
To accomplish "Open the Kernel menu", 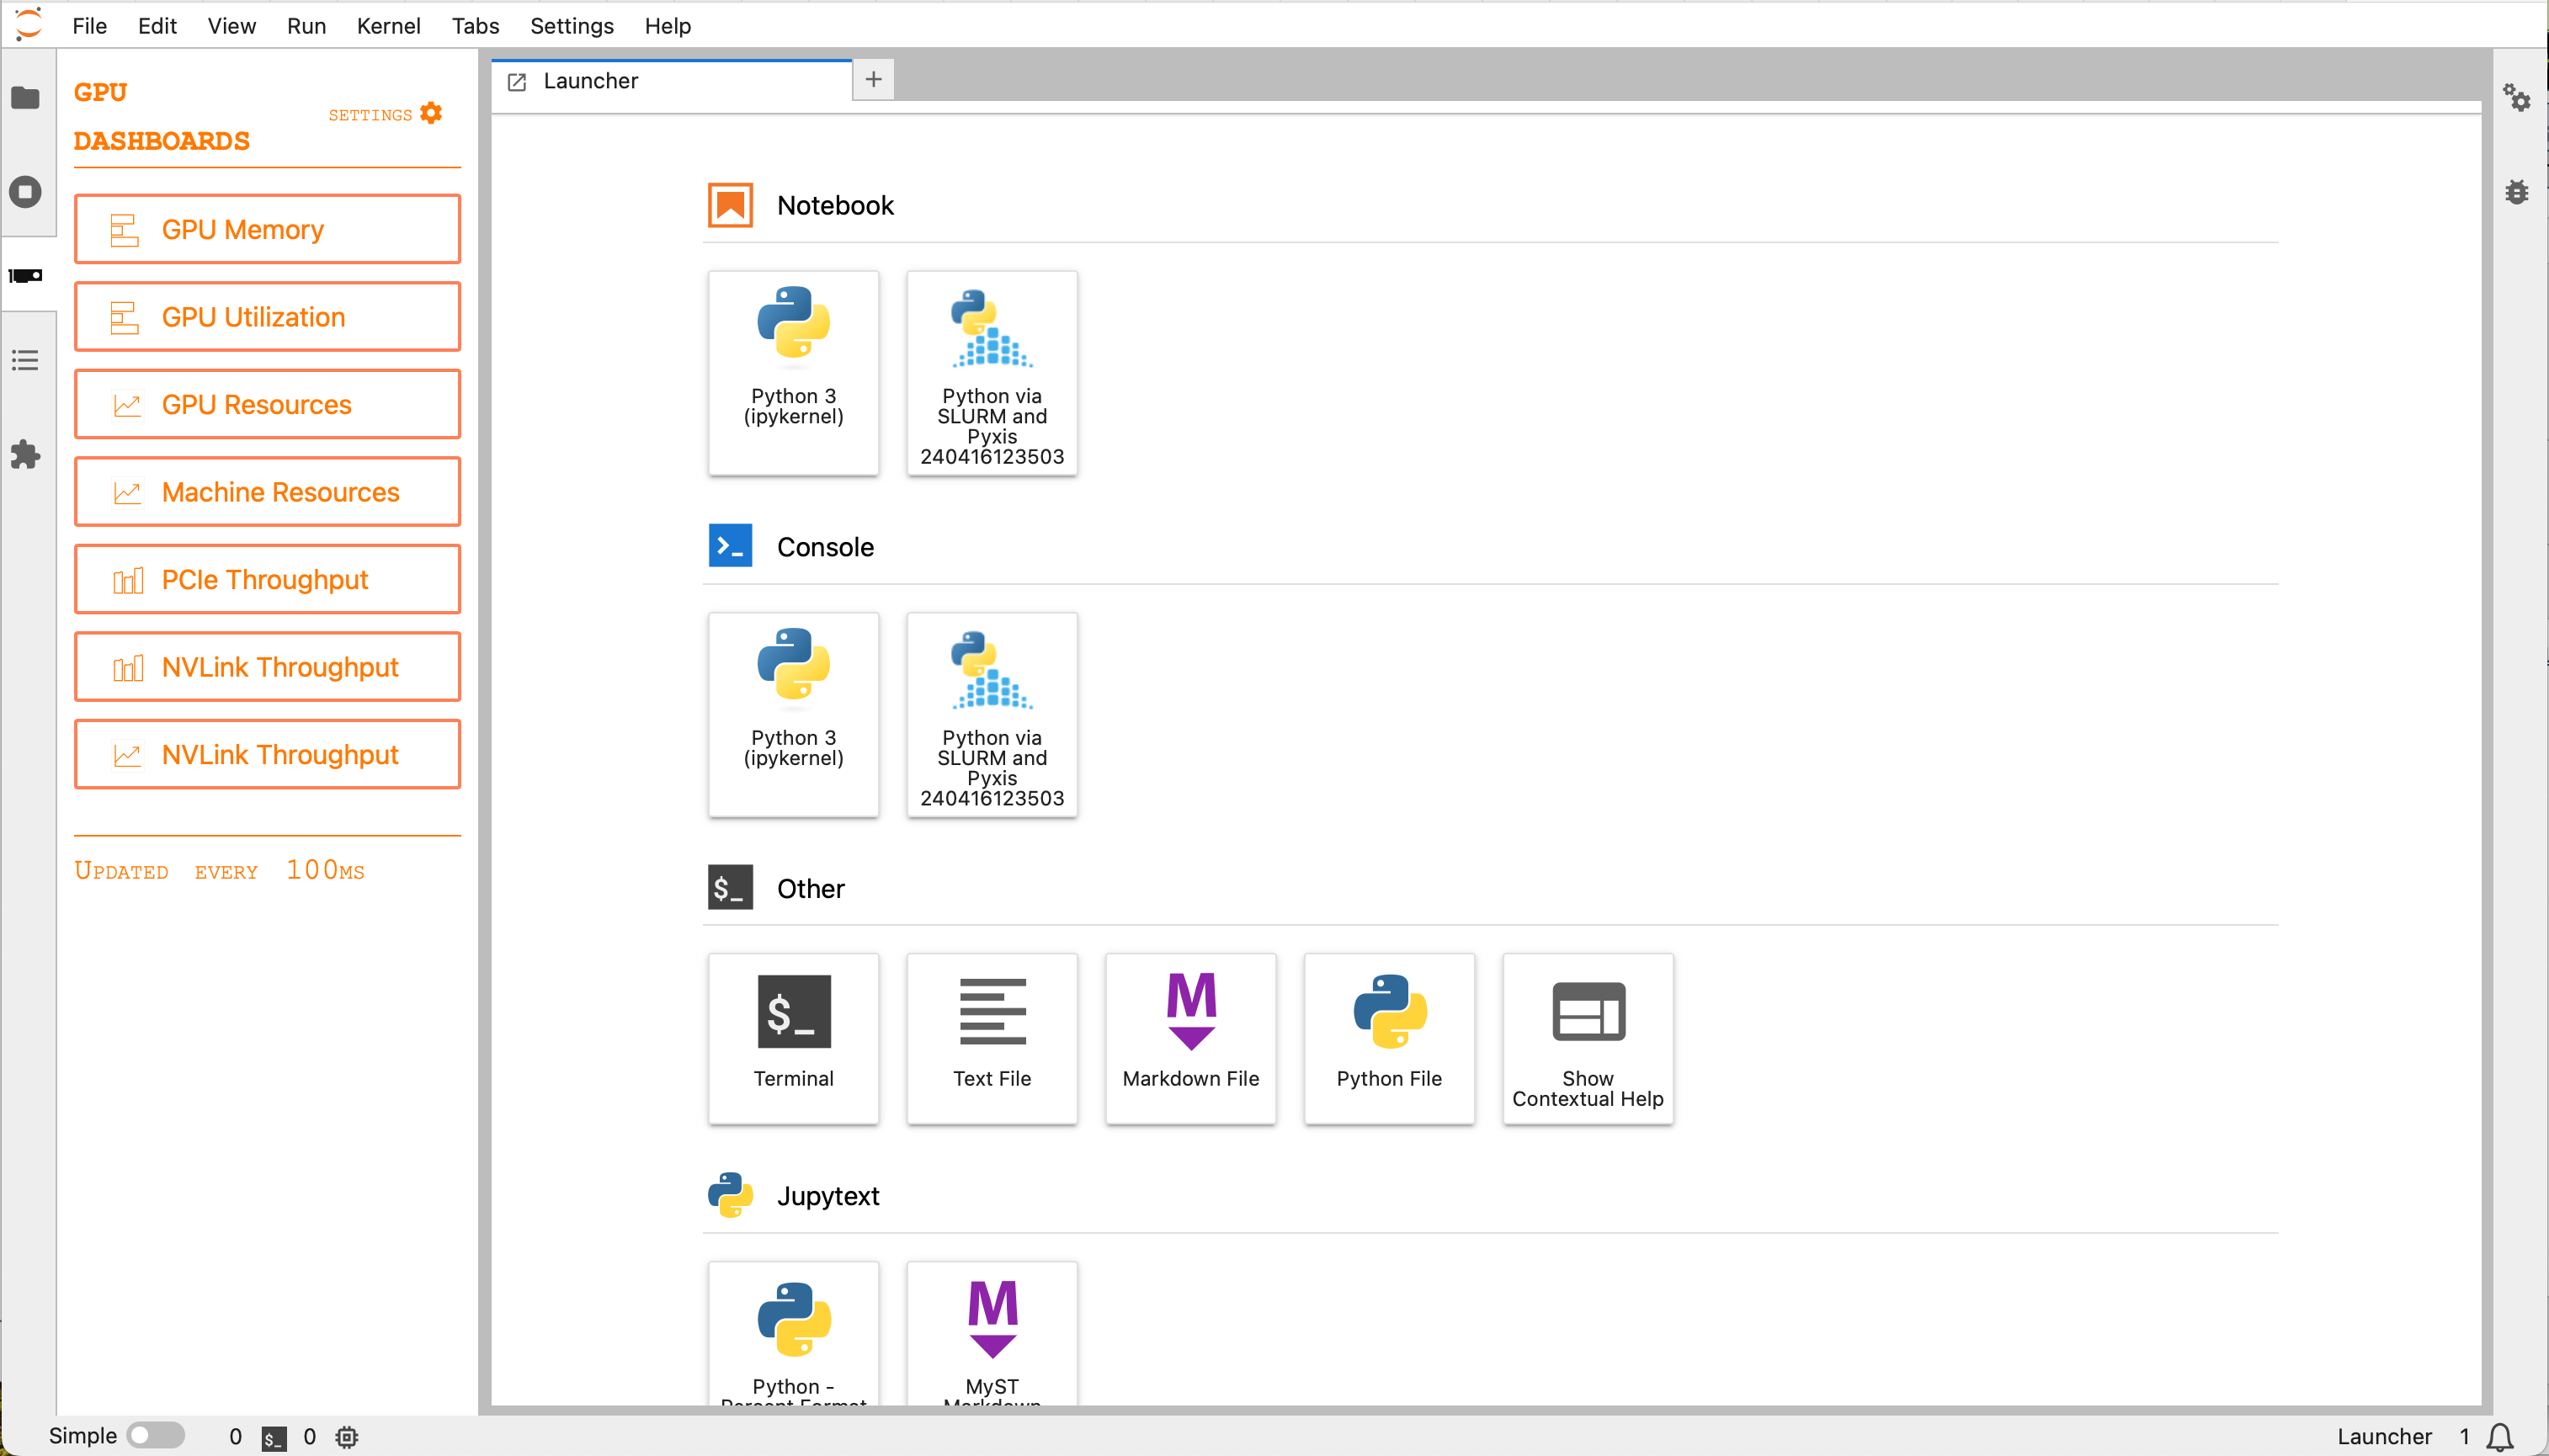I will [388, 25].
